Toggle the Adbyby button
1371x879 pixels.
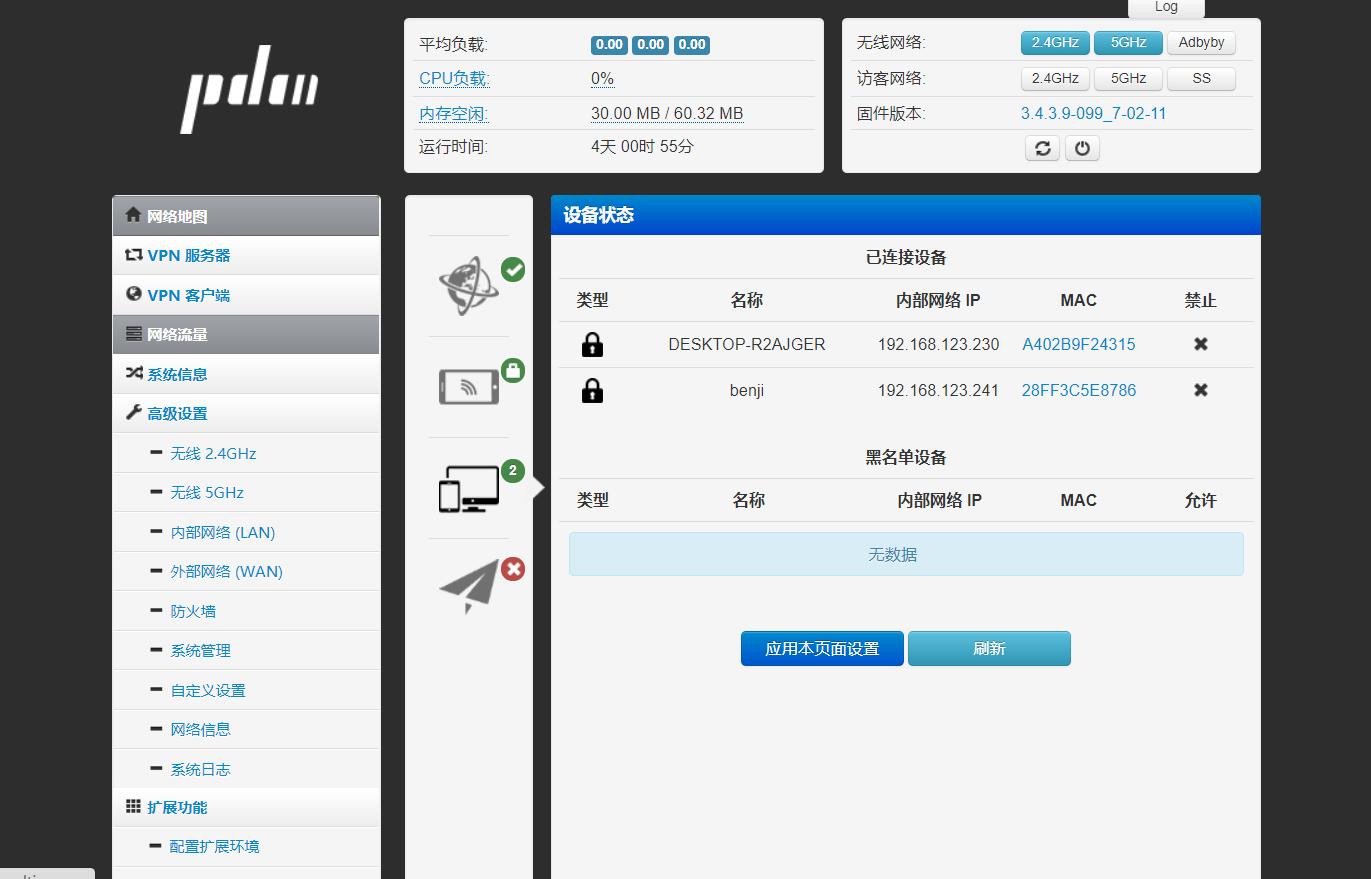click(x=1201, y=43)
